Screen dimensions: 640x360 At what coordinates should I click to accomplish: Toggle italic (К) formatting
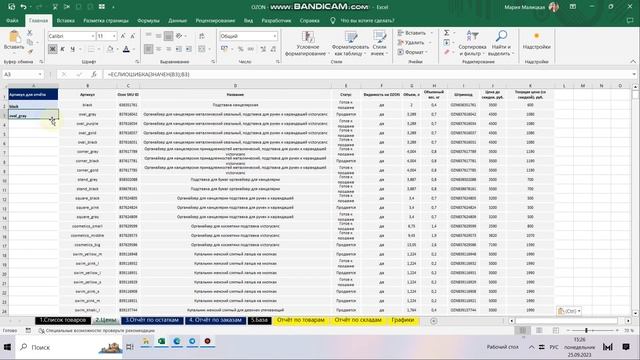pyautogui.click(x=62, y=49)
